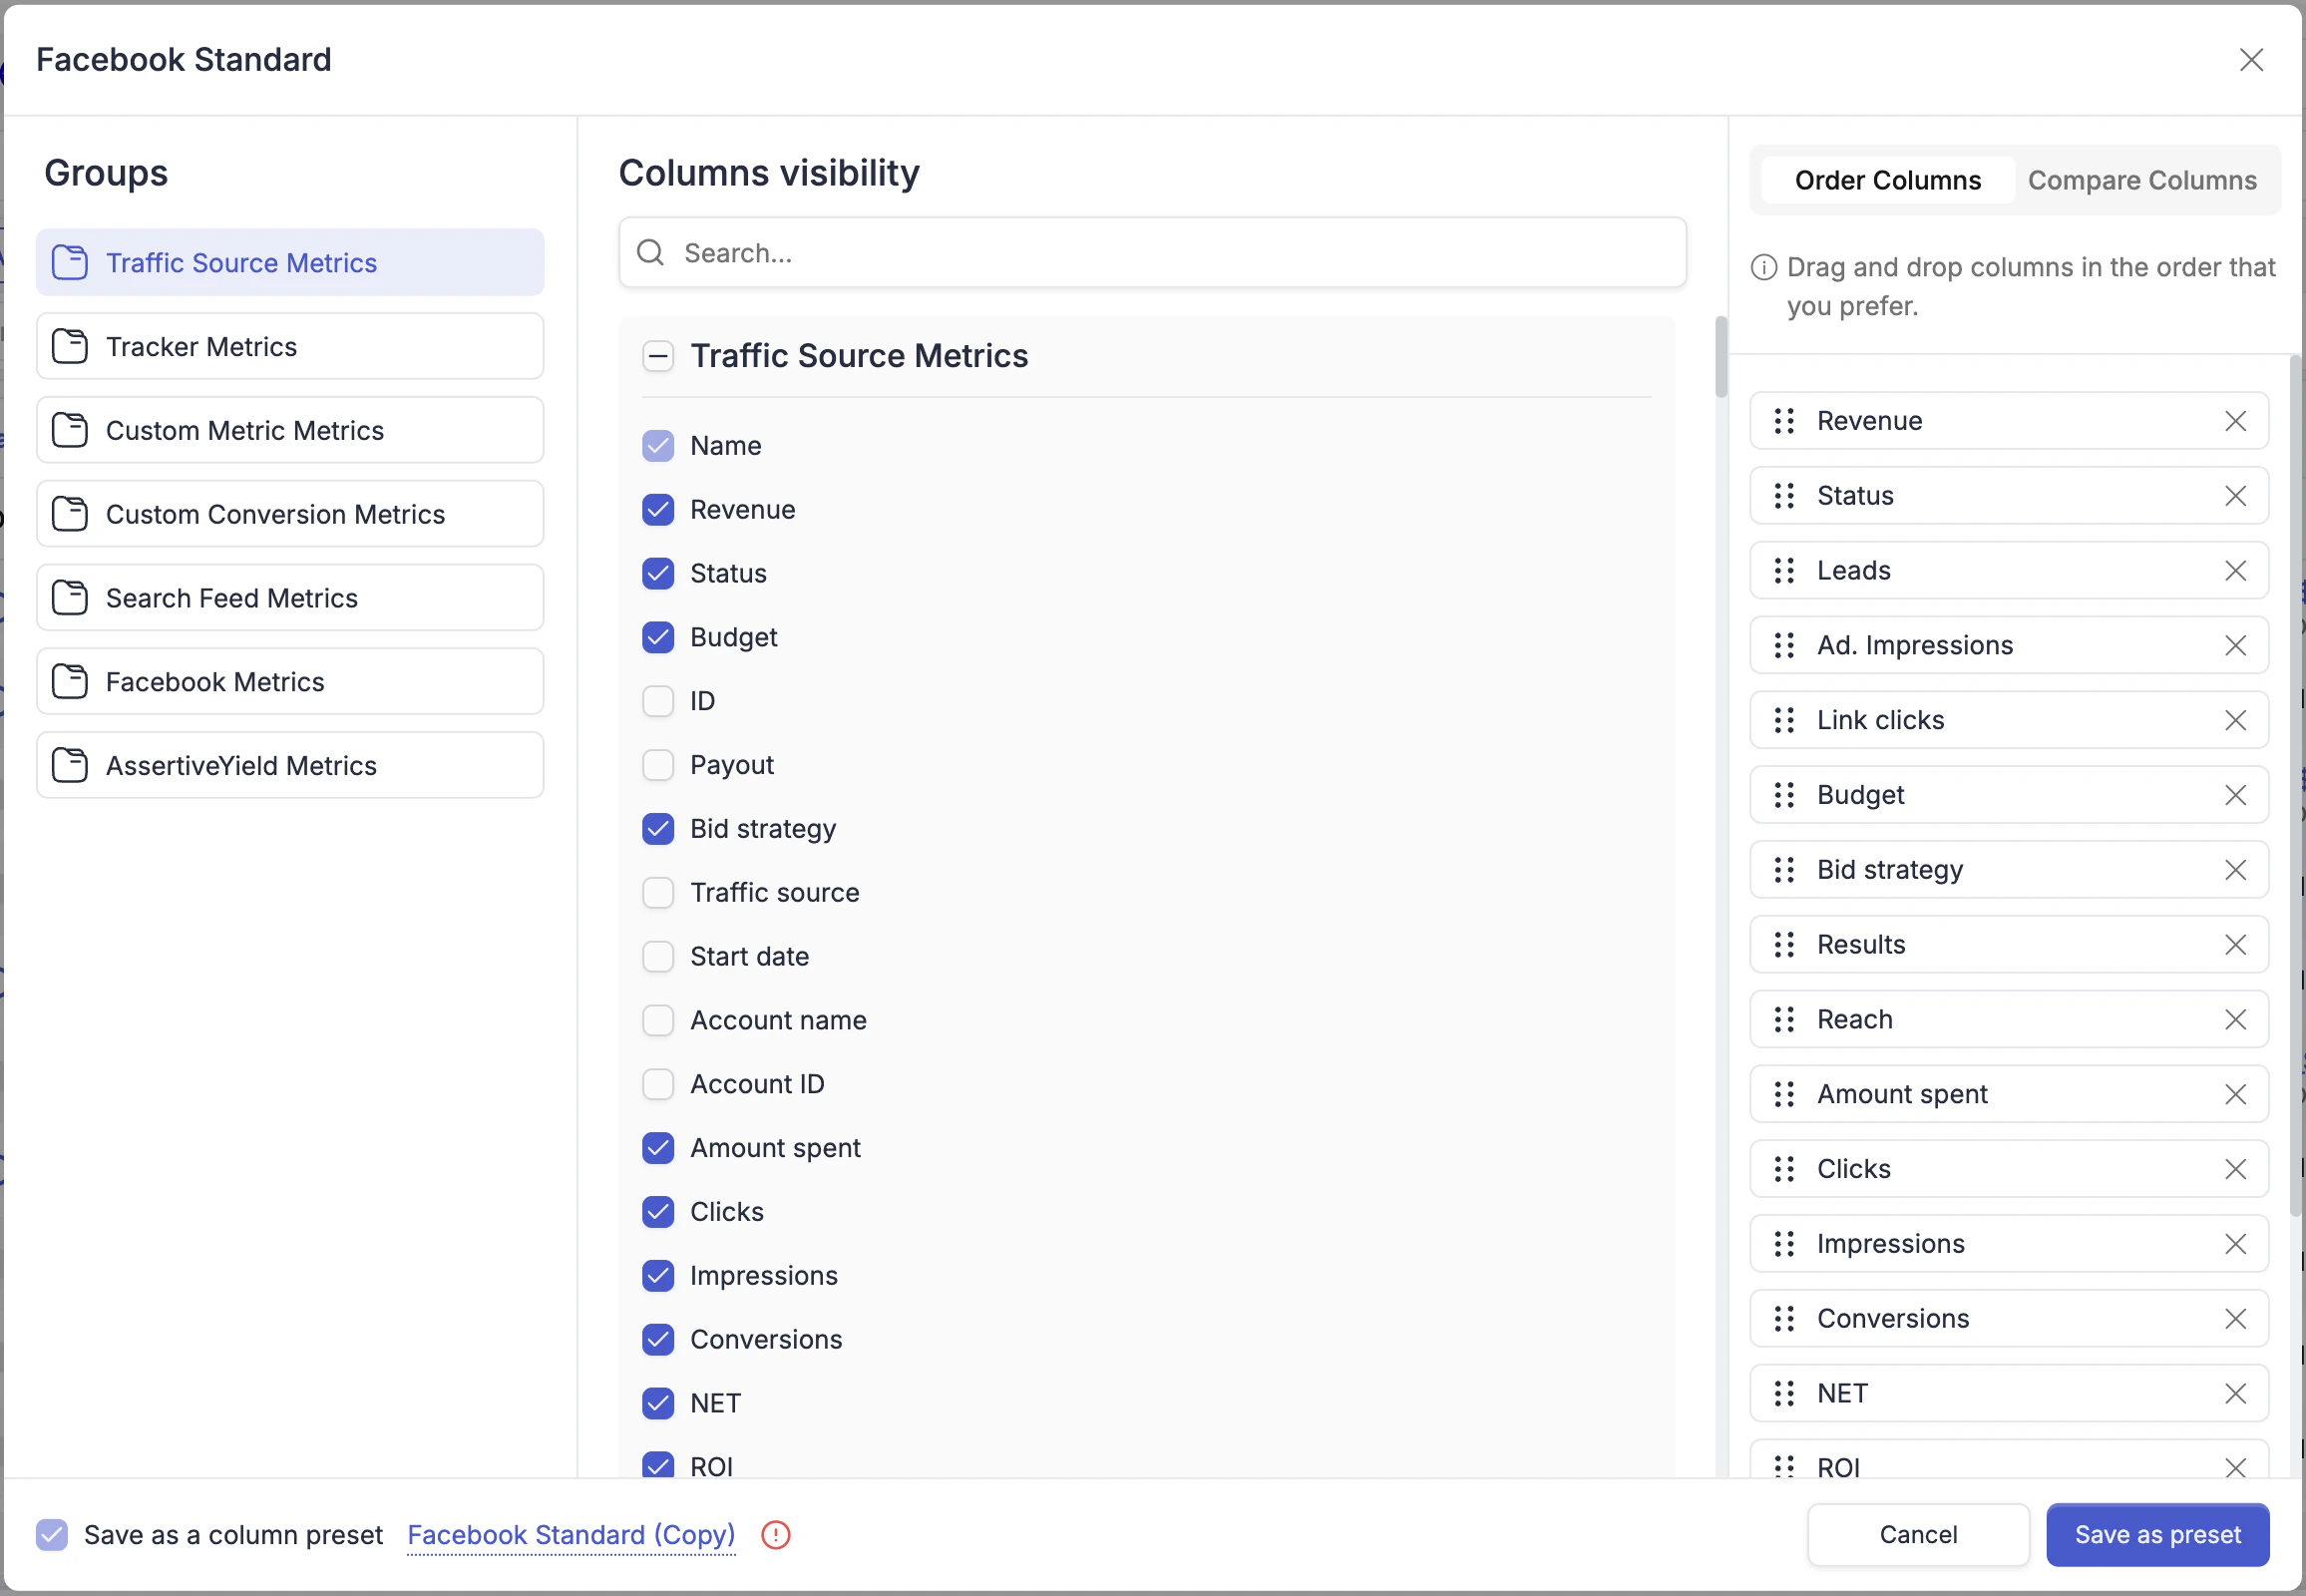Uncheck the Amount spent checkbox
Screen dimensions: 2306x1596
[x=658, y=1149]
